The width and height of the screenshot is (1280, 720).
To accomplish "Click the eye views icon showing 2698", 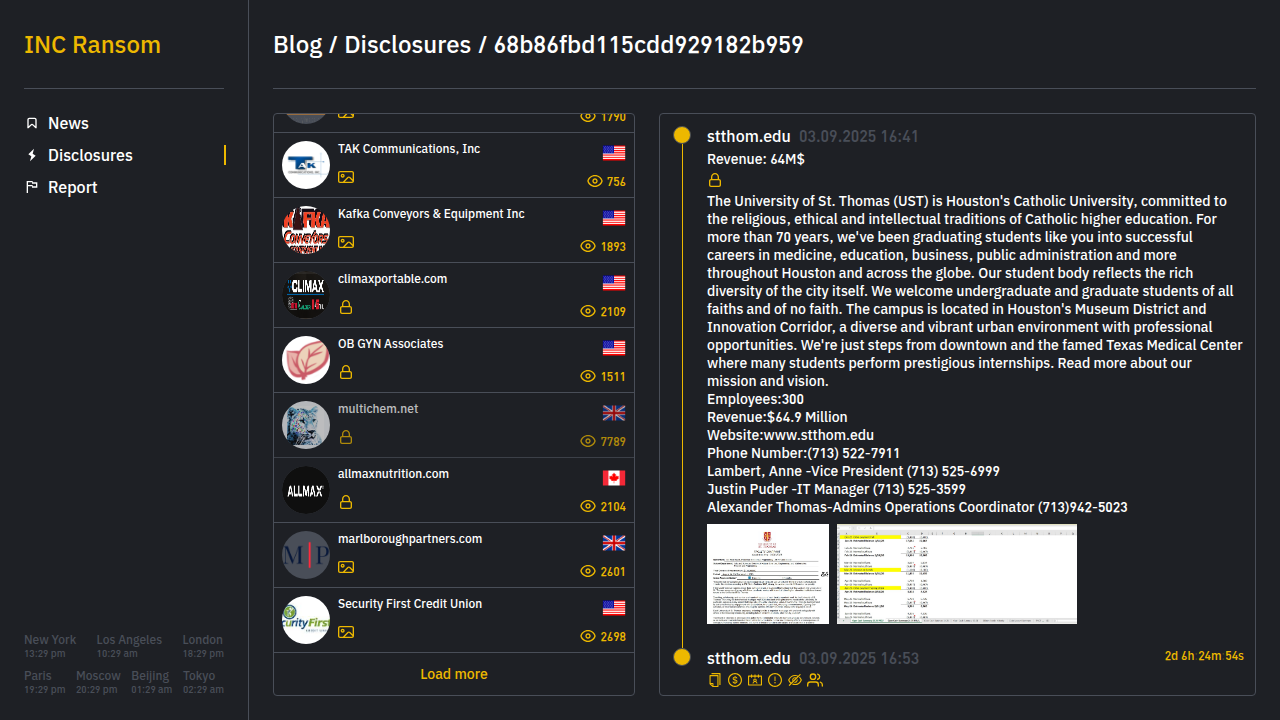I will point(588,637).
